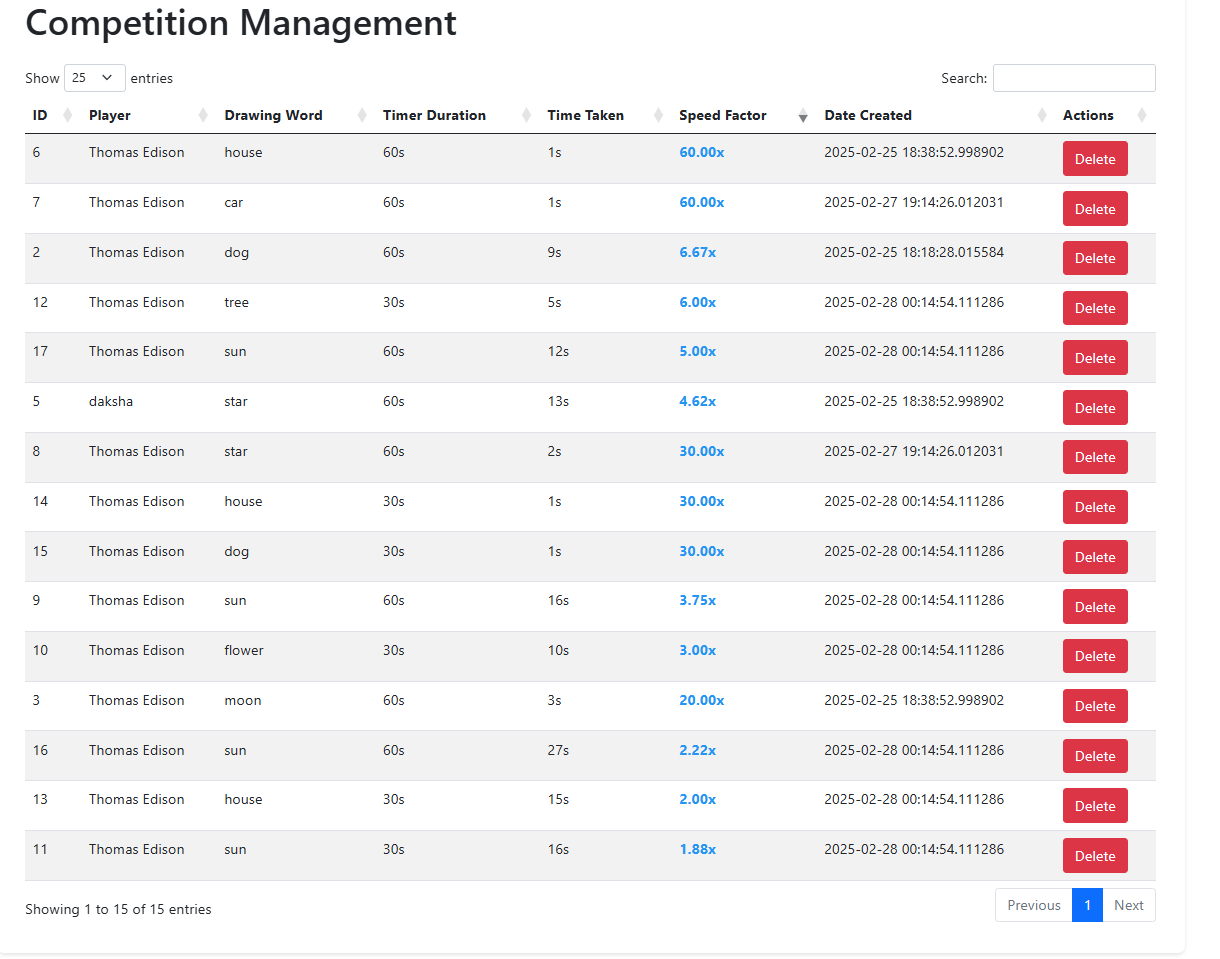Go to the Next page
The image size is (1220, 959).
1128,905
